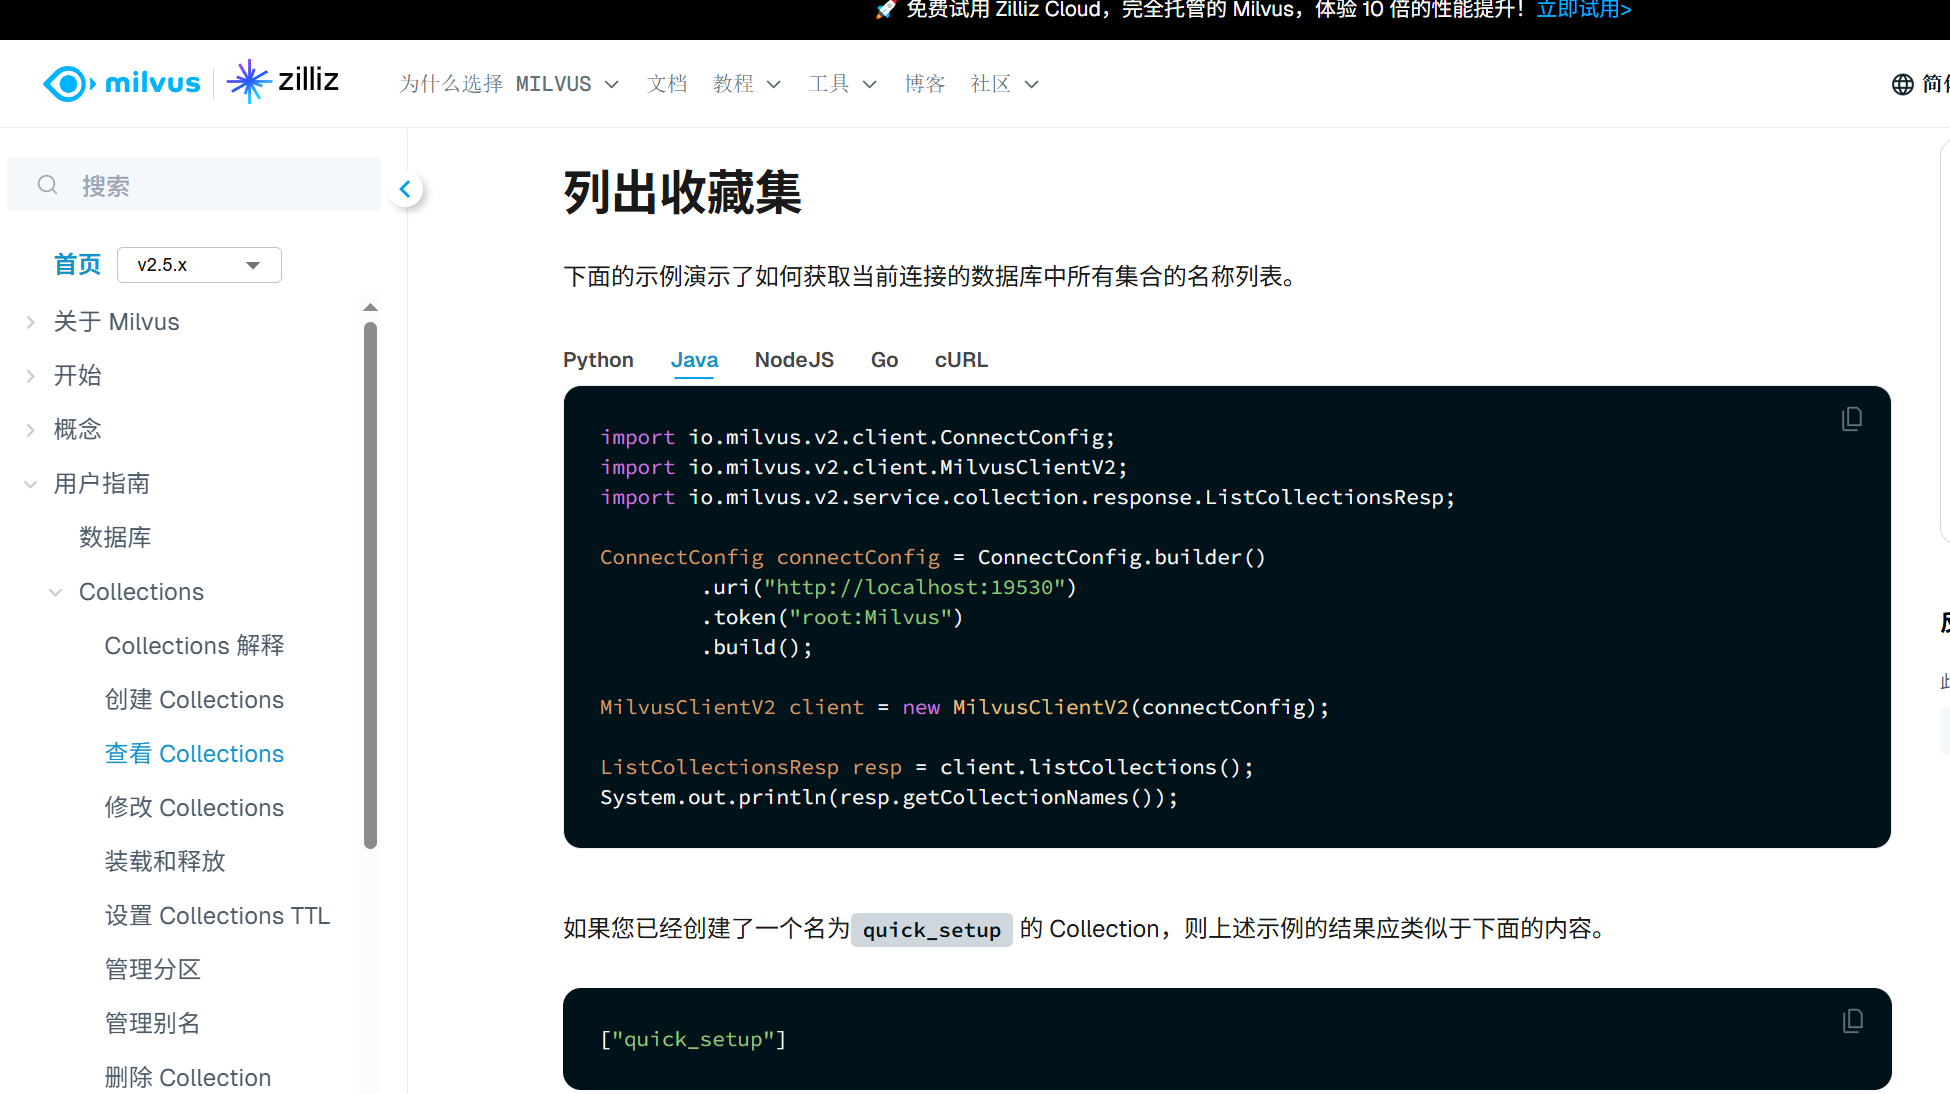
Task: Collapse the Collections tree section
Action: click(x=56, y=592)
